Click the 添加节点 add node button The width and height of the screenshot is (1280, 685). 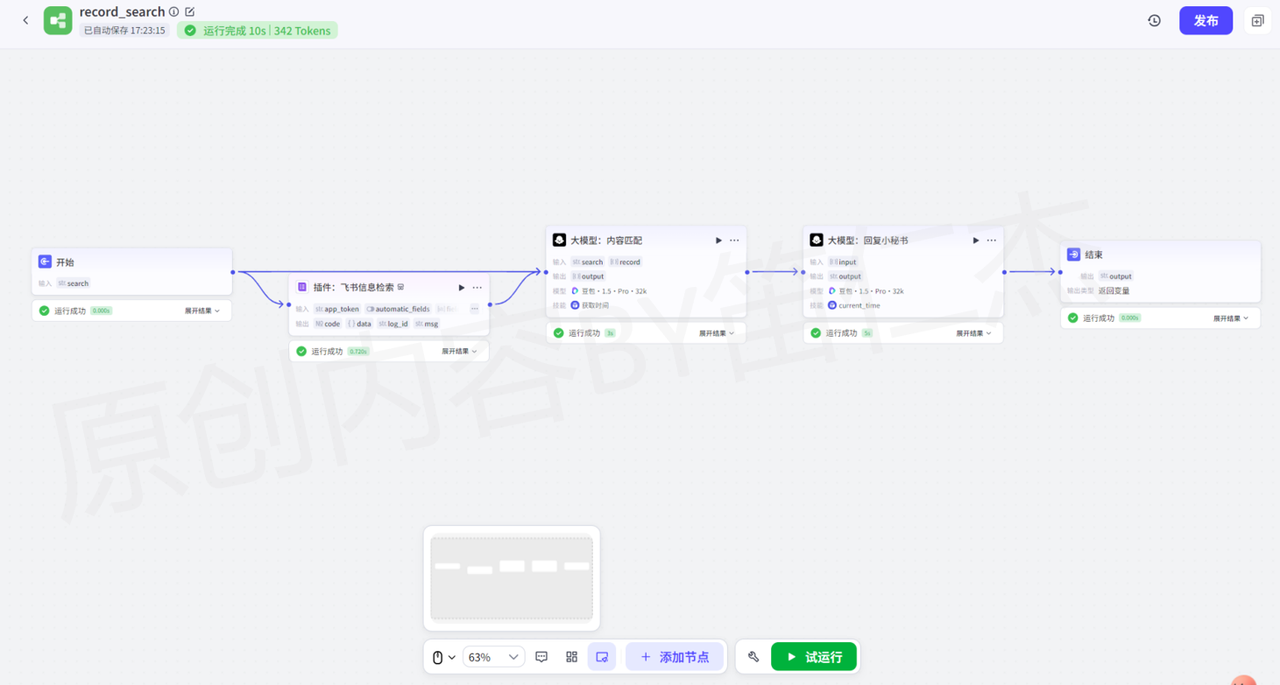(675, 657)
